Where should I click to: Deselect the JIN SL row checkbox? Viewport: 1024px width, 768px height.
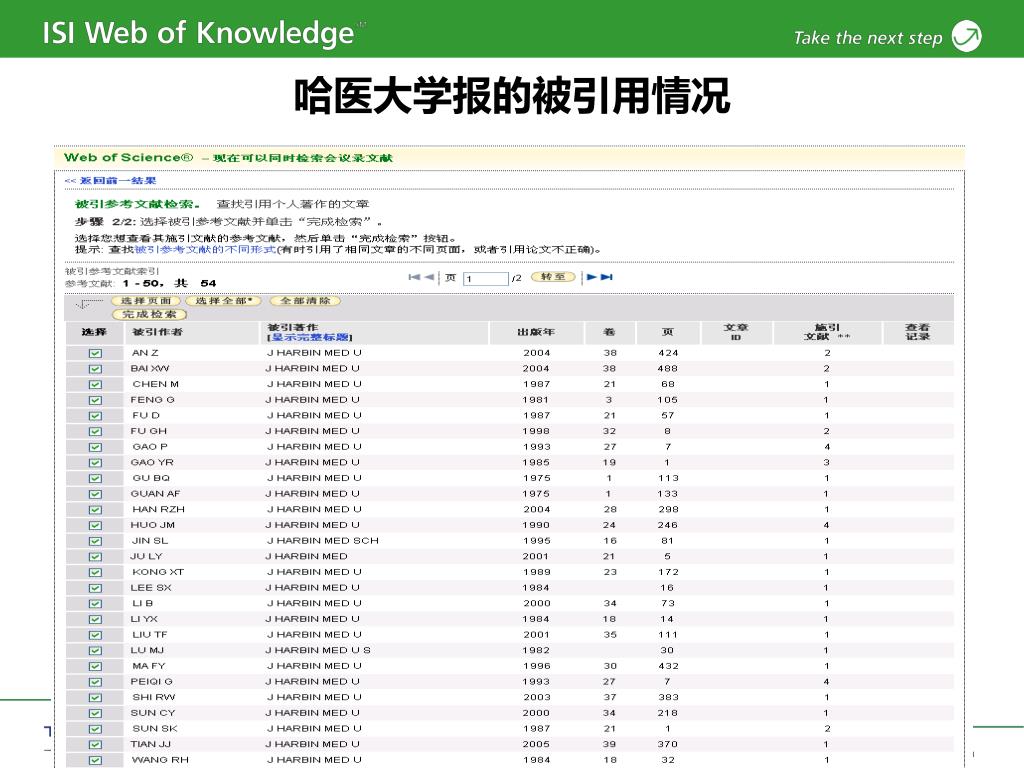point(95,541)
